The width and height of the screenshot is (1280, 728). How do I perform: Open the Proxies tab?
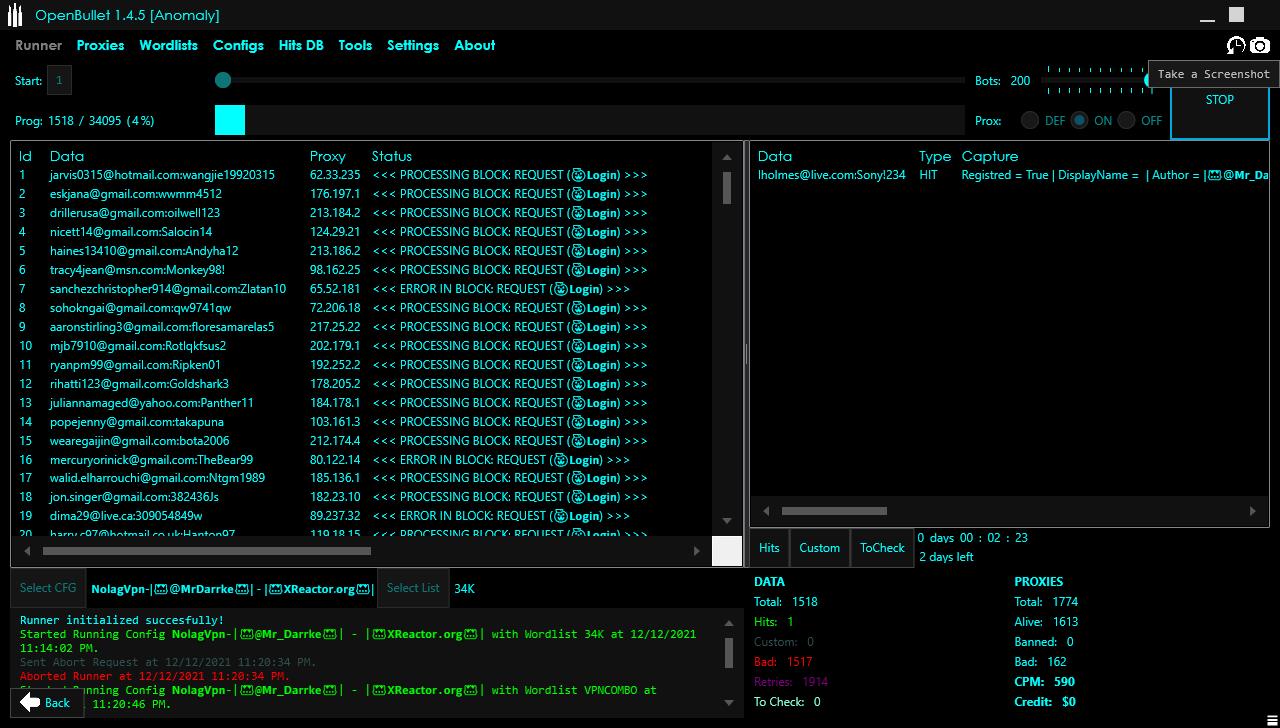tap(100, 45)
